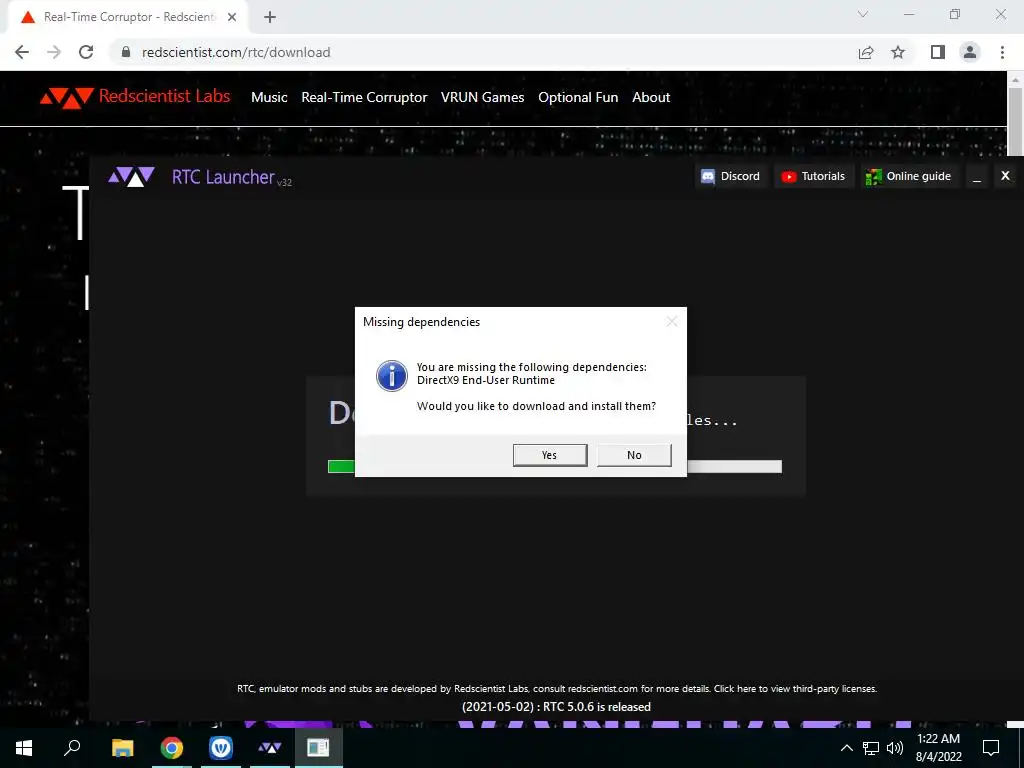Open Chrome tab search dropdown
This screenshot has width=1024, height=768.
coord(863,14)
